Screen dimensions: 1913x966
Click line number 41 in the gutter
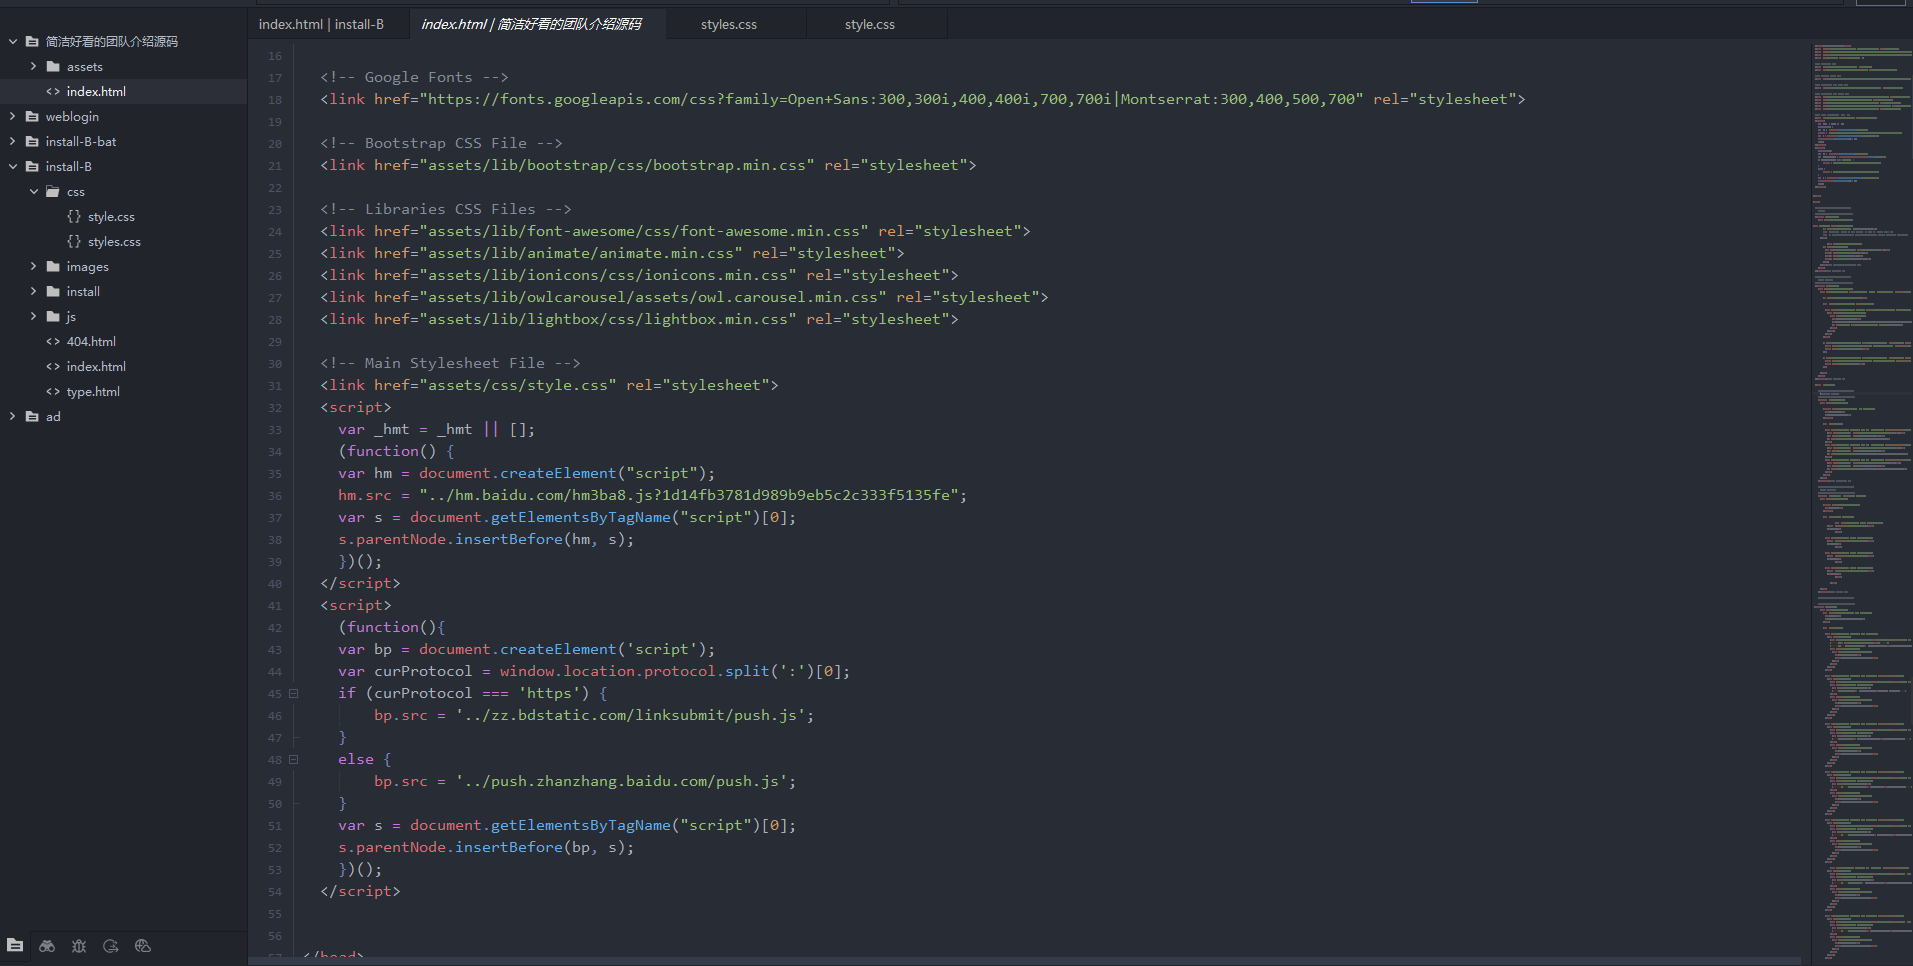tap(275, 606)
